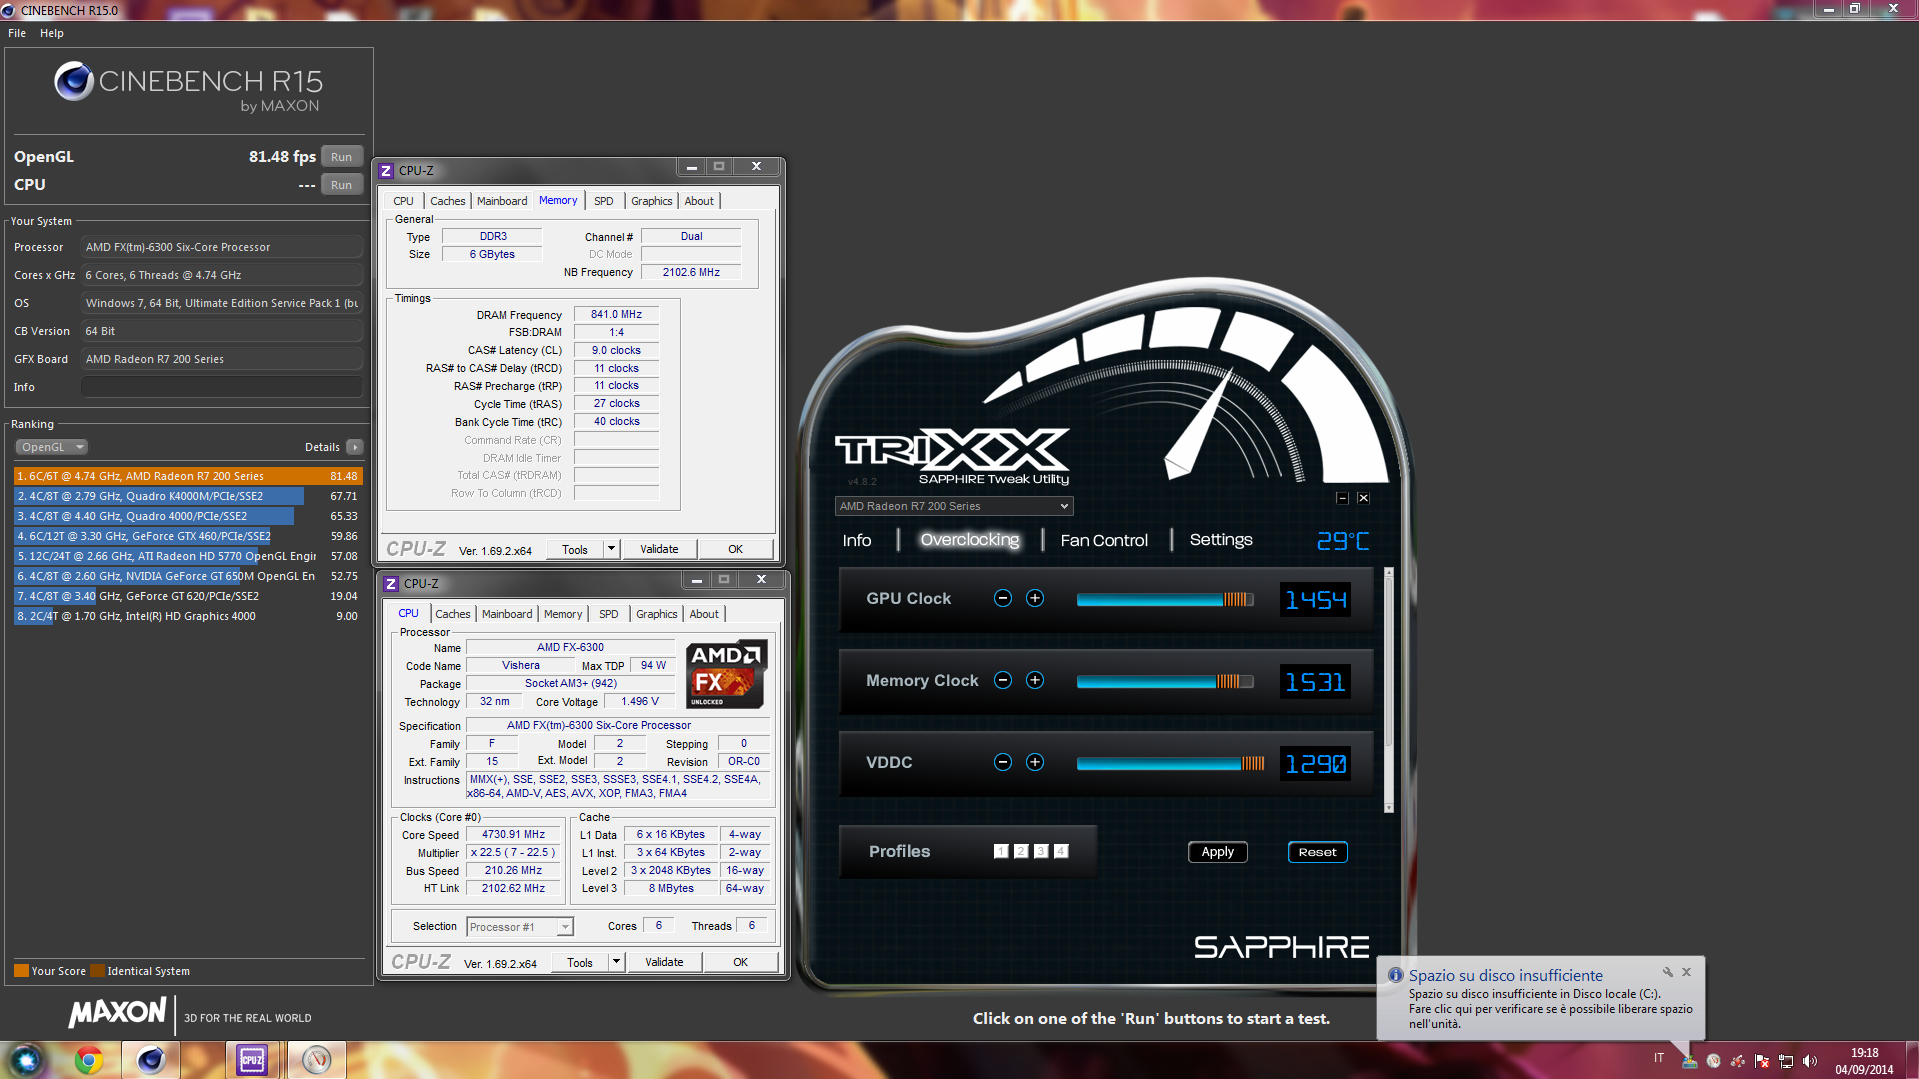Decrease GPU Clock with minus icon

click(1003, 598)
